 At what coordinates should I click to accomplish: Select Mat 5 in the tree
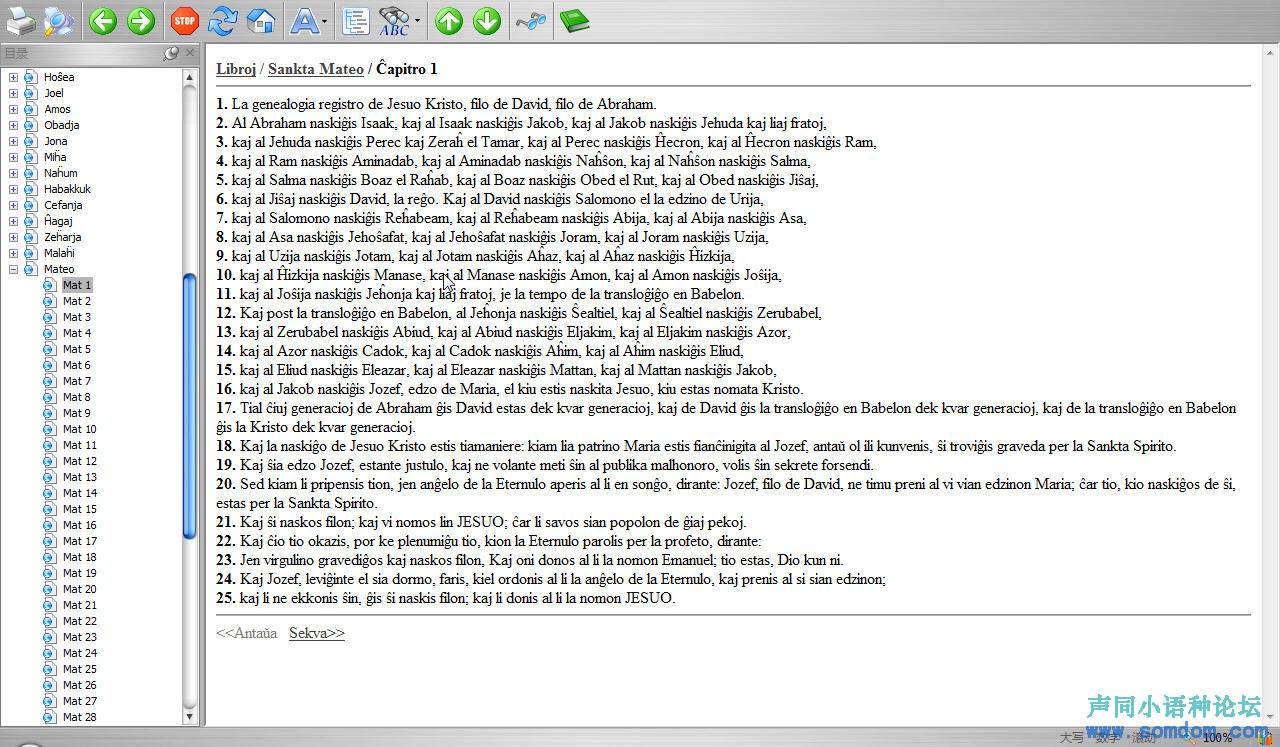point(77,349)
